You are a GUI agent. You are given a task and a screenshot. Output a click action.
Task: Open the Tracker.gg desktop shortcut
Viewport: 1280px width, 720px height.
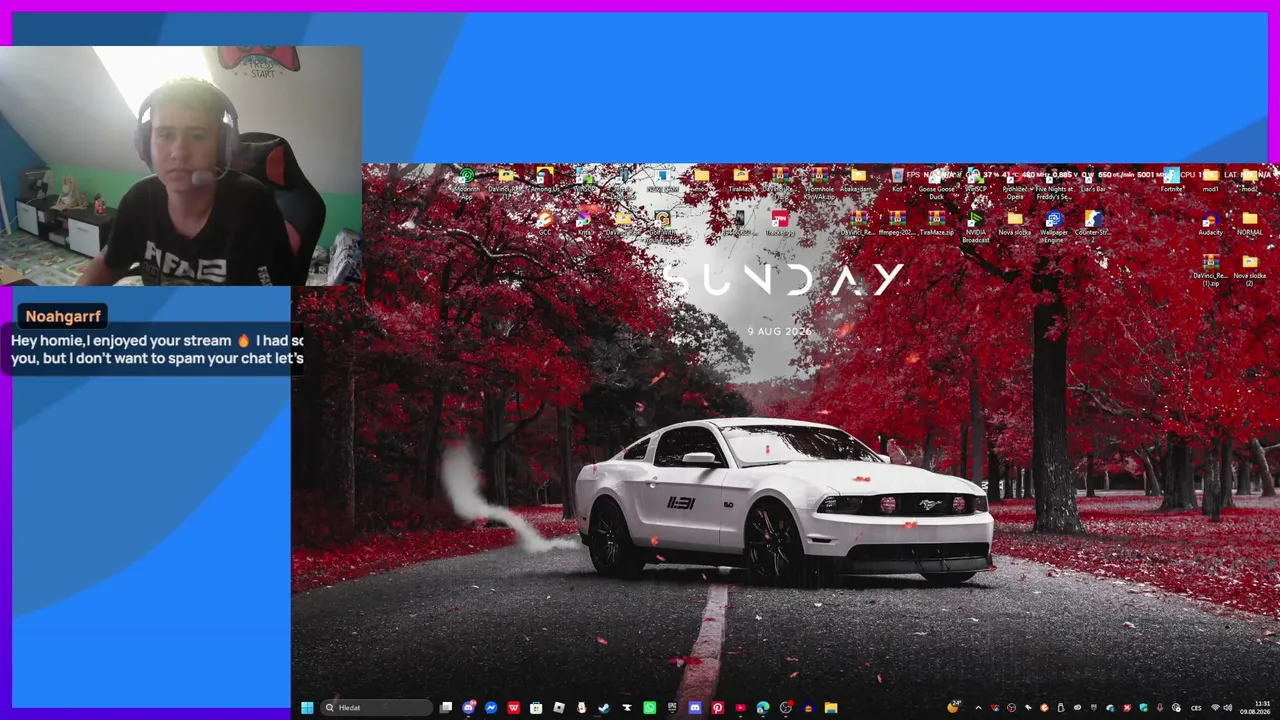[x=780, y=223]
